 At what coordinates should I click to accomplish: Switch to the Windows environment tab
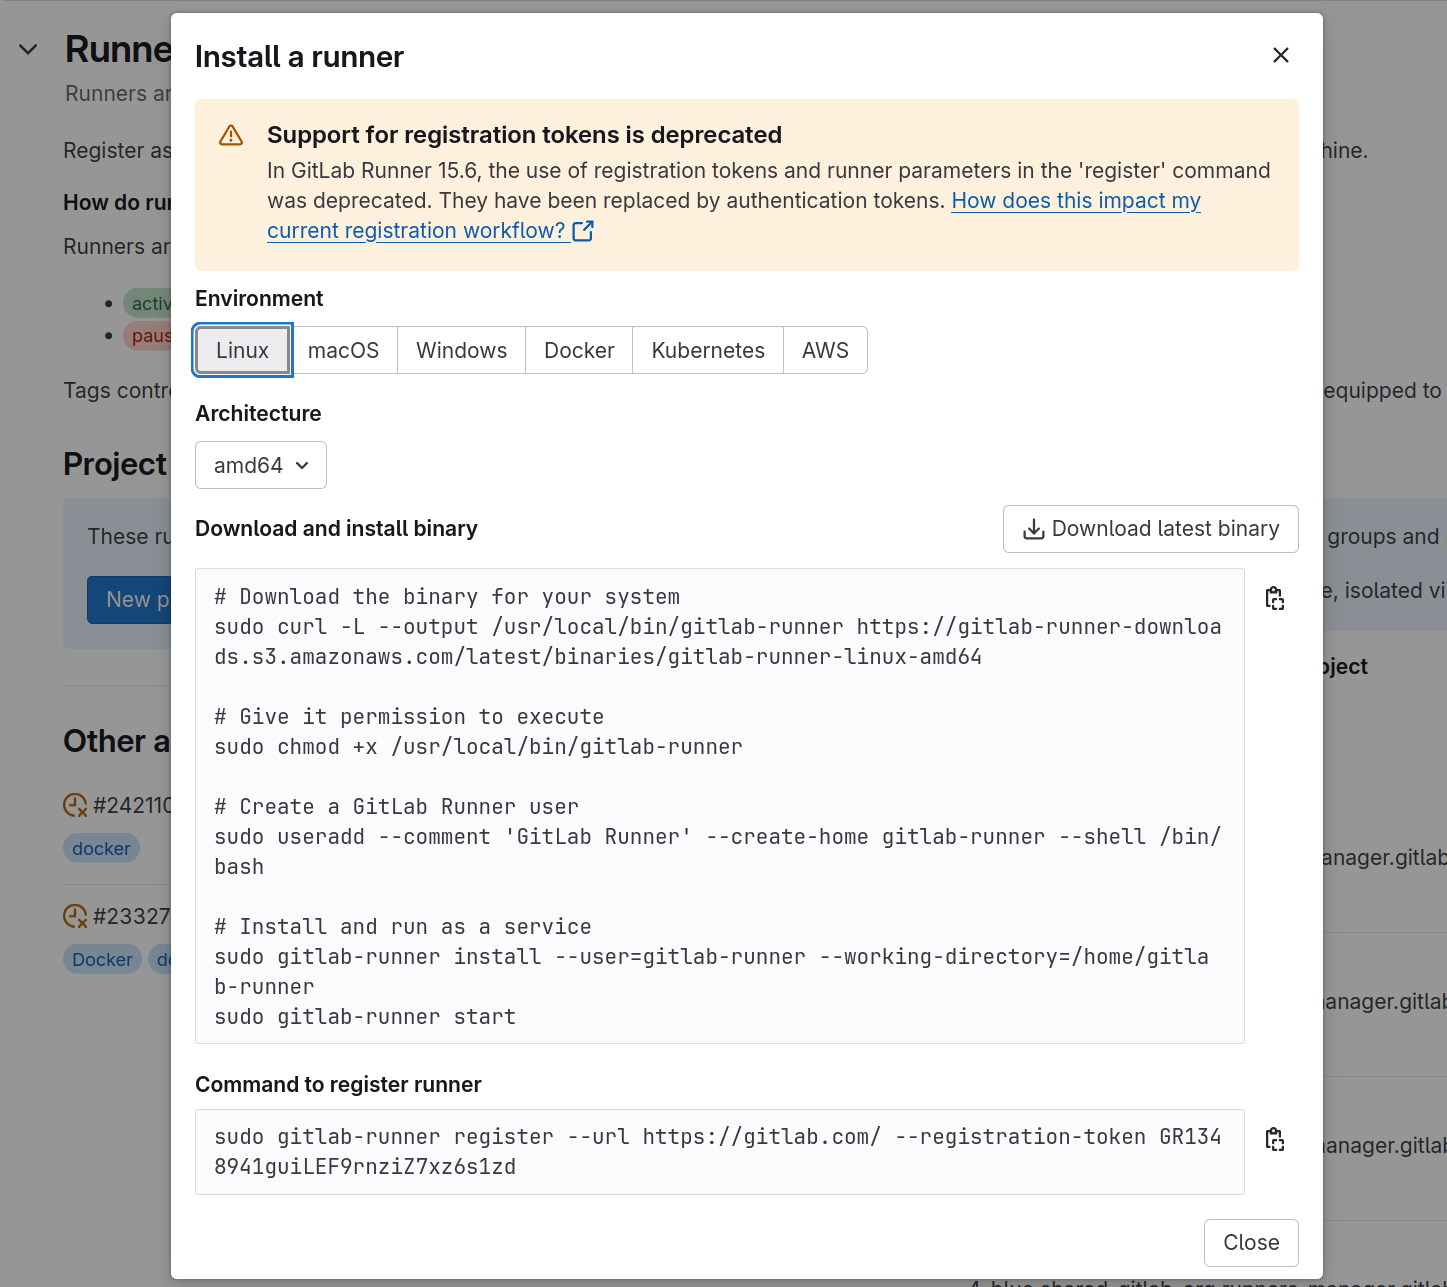pos(461,350)
